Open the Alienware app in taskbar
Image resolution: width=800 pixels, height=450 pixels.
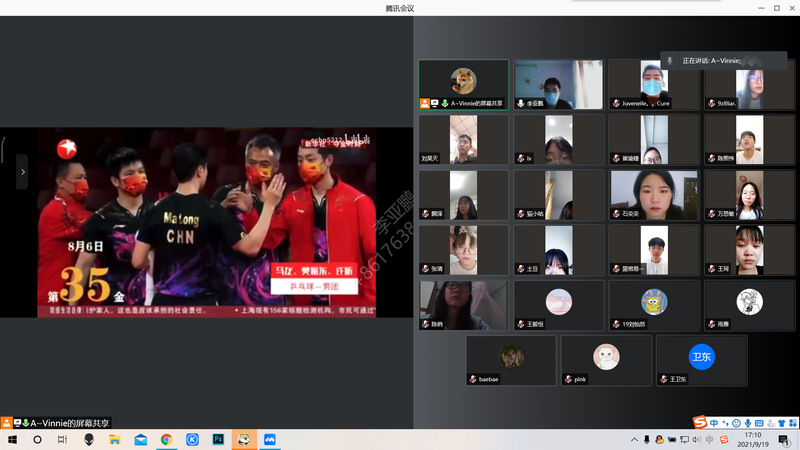[89, 439]
